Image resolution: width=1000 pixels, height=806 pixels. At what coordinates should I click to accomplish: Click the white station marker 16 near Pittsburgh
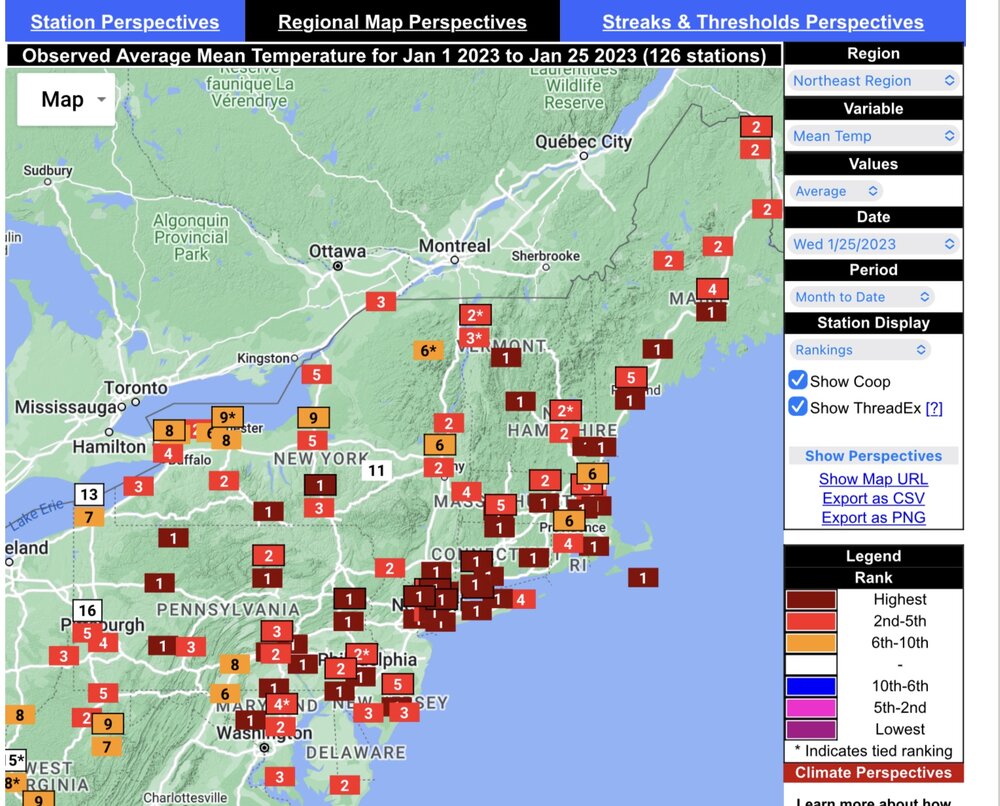coord(87,611)
